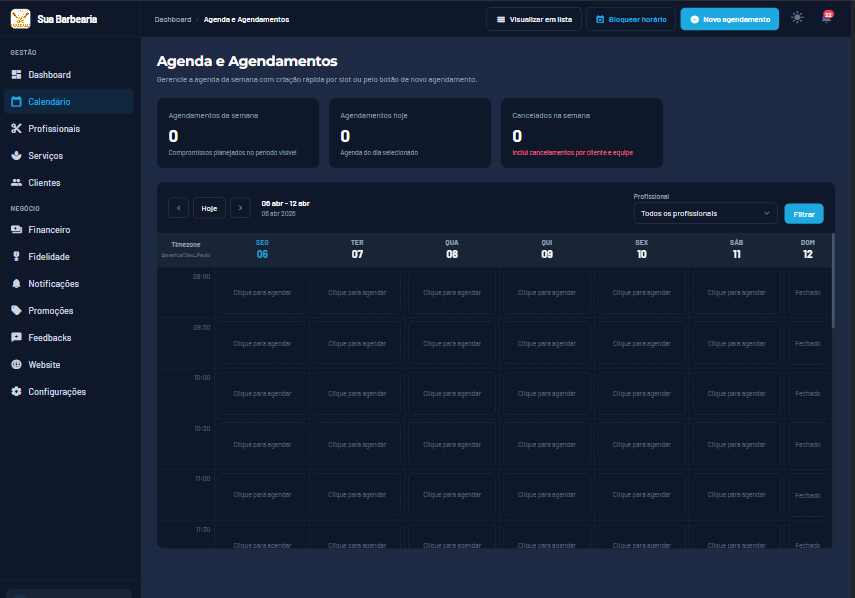Expand the Todos os profissionais dropdown
The height and width of the screenshot is (598, 855).
click(x=705, y=213)
